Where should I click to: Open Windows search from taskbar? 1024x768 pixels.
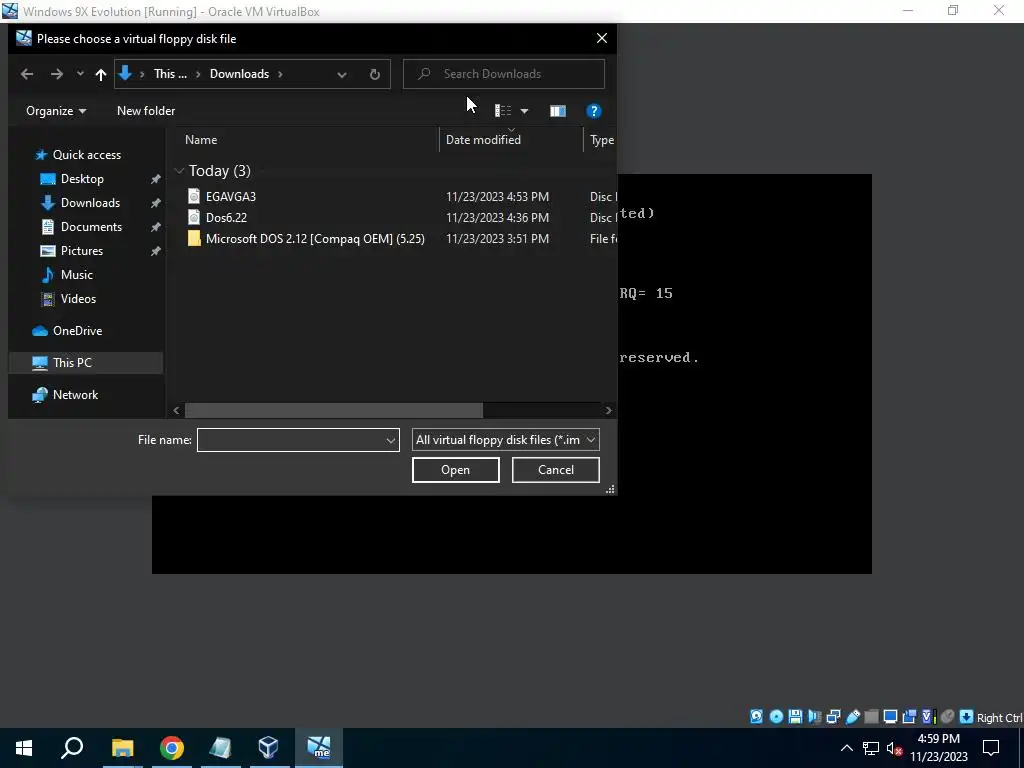pyautogui.click(x=72, y=748)
